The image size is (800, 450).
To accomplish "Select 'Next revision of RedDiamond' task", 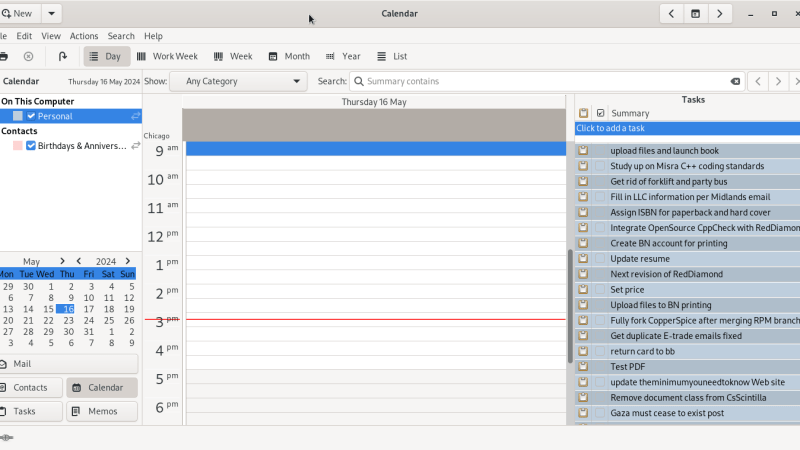I will coord(666,274).
